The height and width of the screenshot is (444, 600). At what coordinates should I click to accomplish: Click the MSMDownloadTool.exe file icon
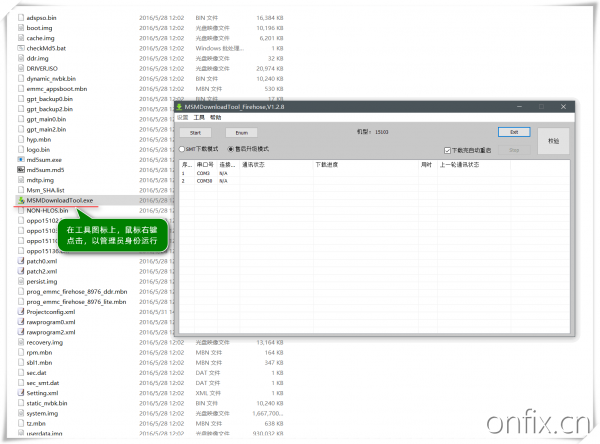[20, 200]
